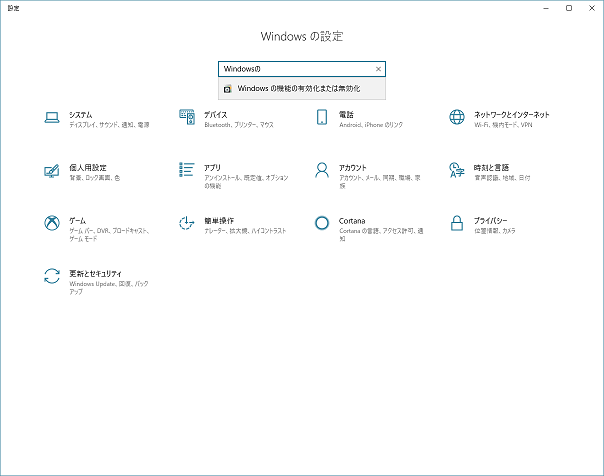Maximize the Settings window
The width and height of the screenshot is (604, 476).
coord(569,8)
